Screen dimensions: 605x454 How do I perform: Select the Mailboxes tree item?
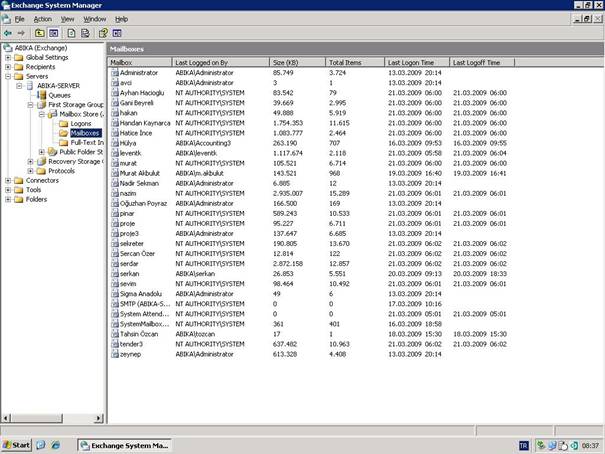click(85, 133)
